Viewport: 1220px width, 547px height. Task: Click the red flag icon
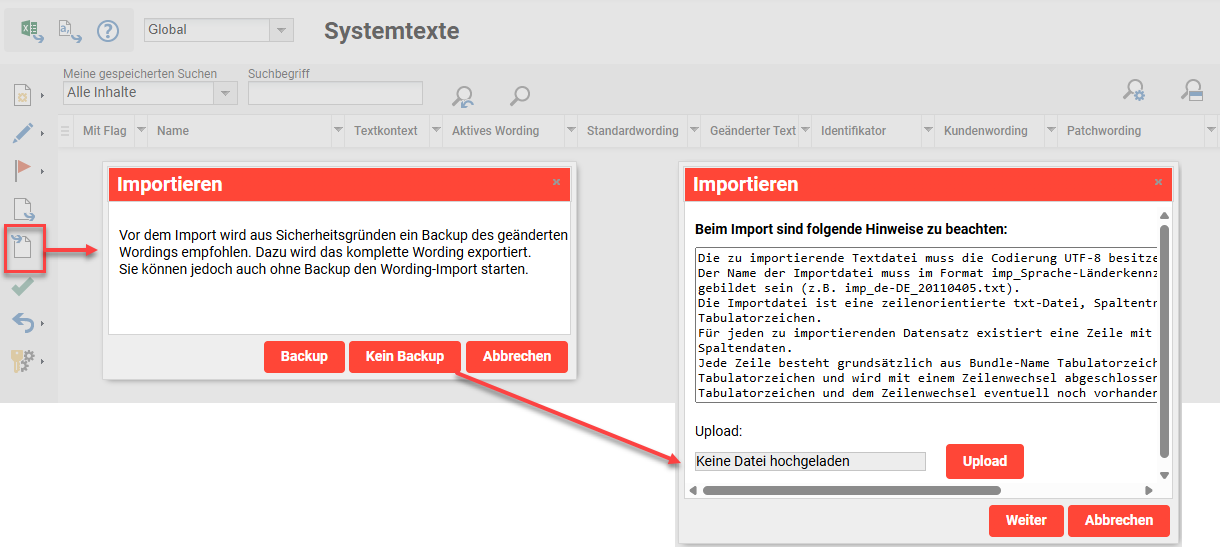pos(23,170)
